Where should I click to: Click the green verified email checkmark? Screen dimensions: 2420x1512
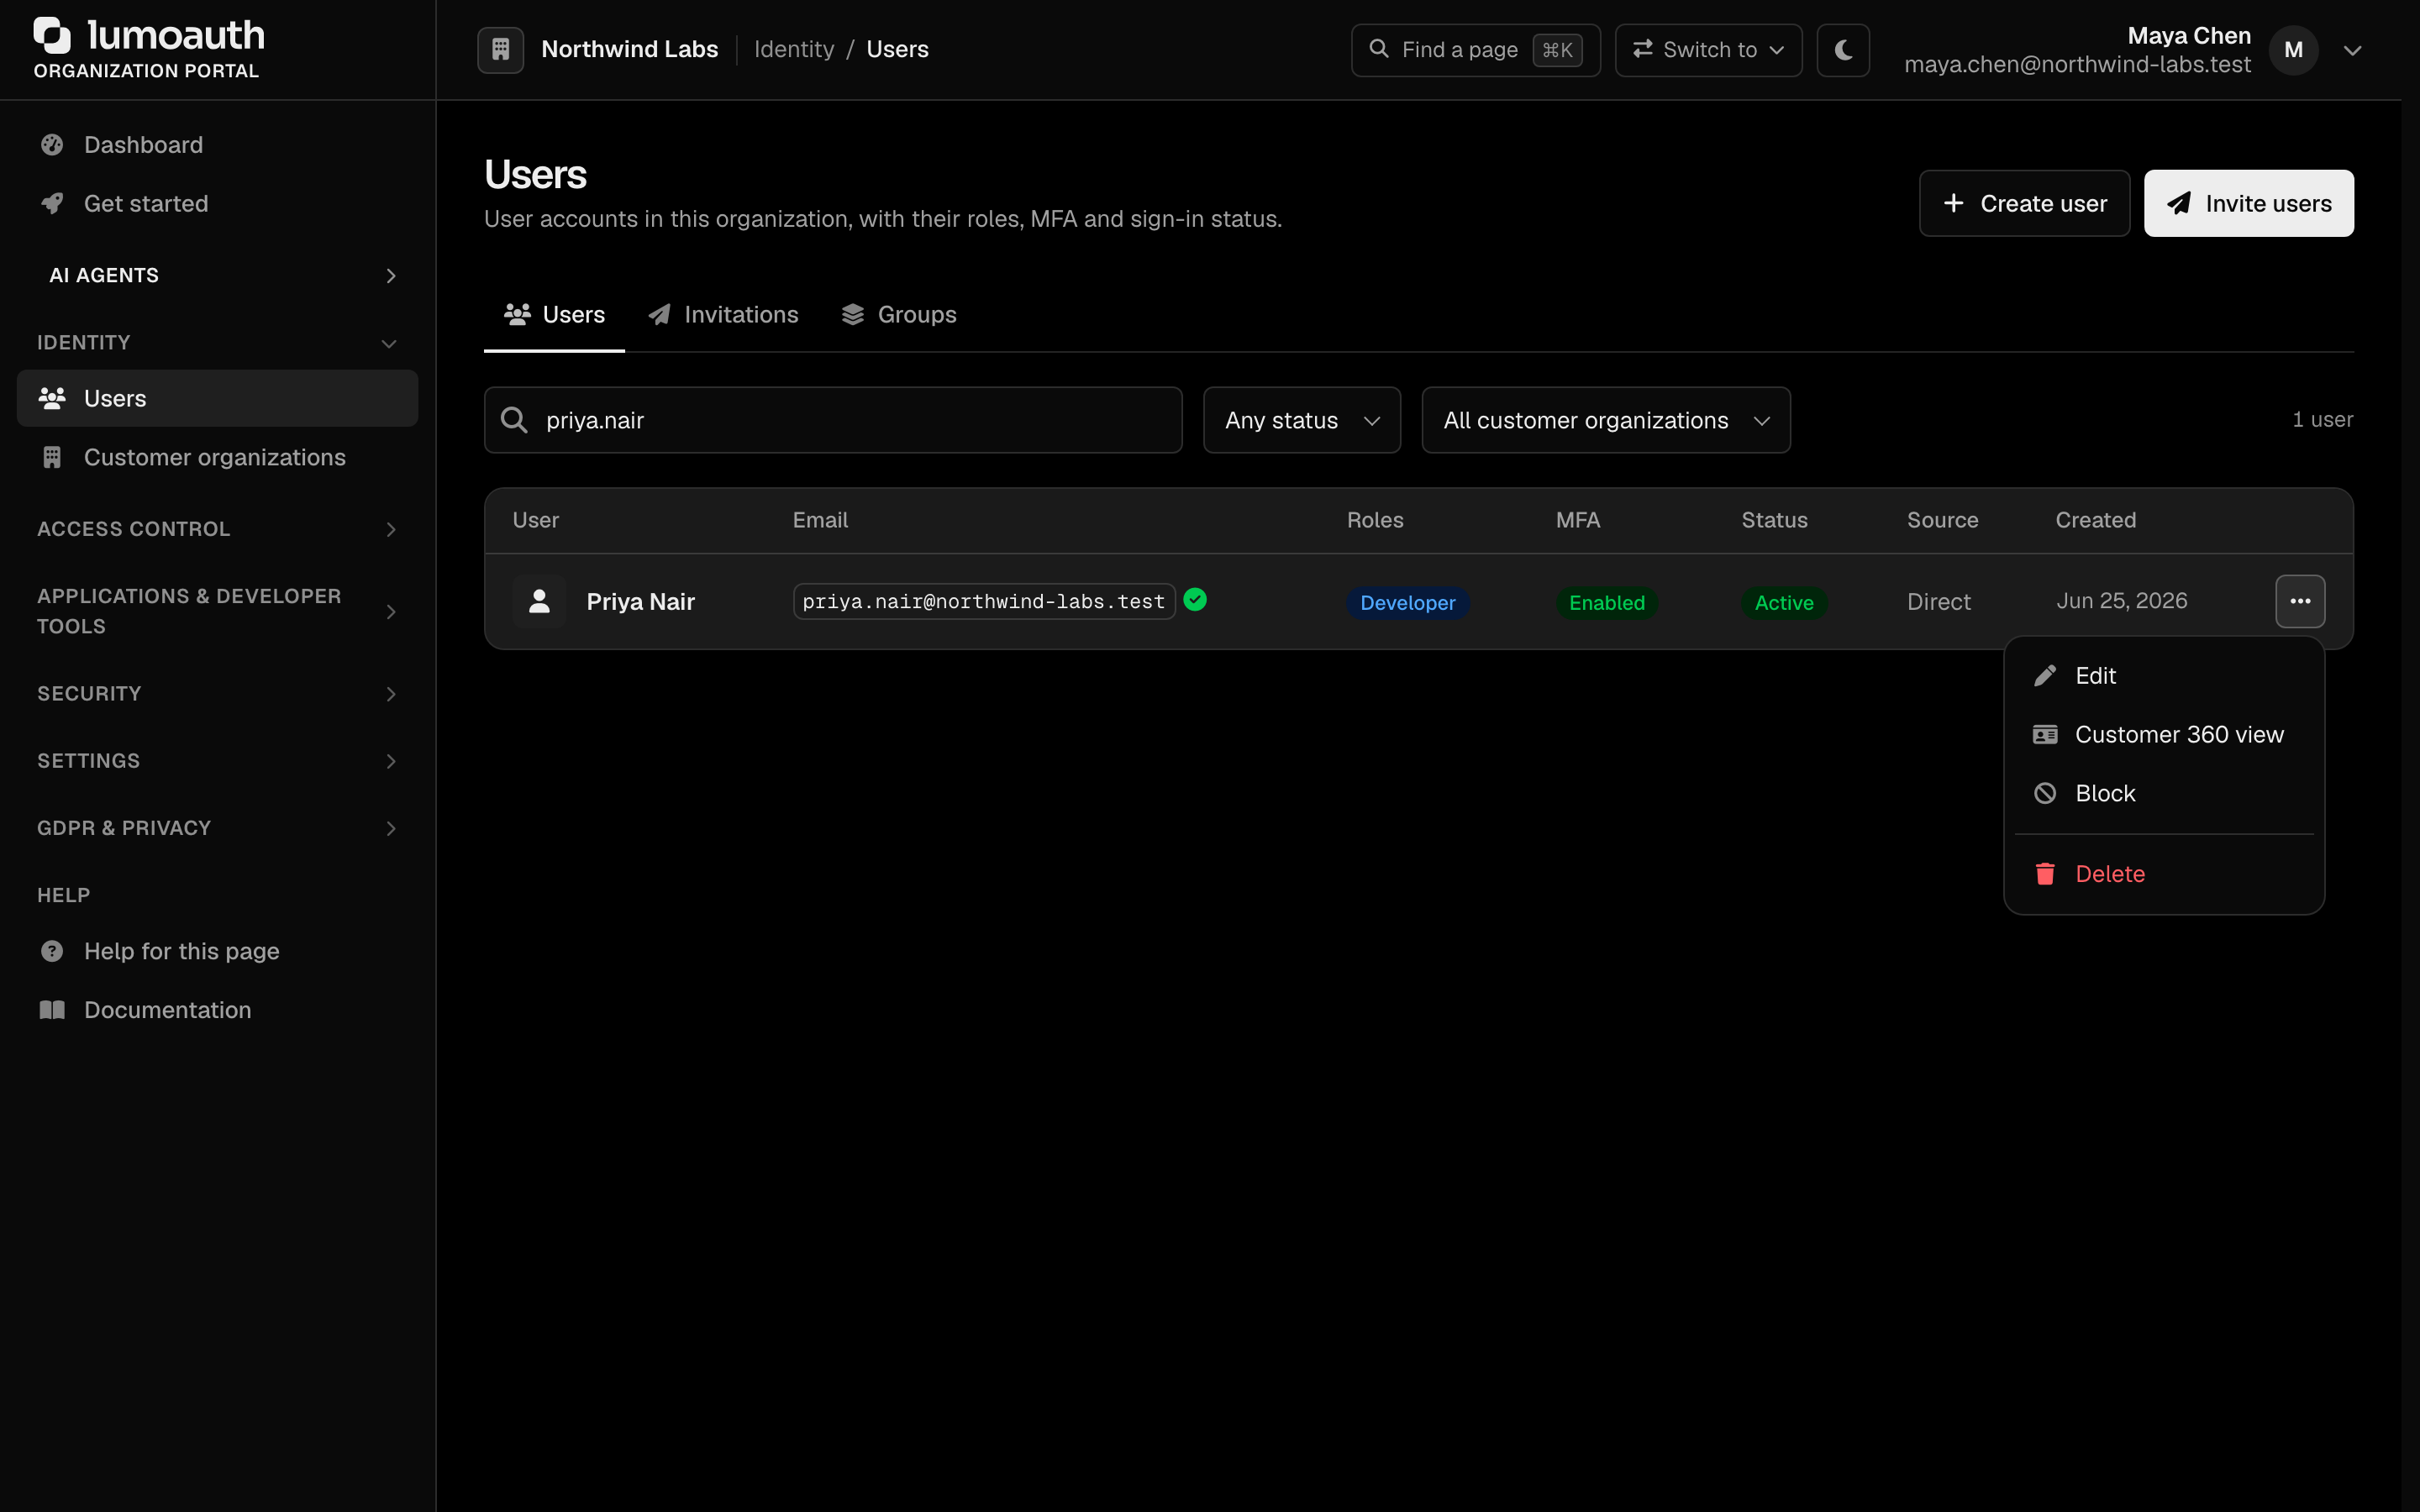pyautogui.click(x=1195, y=599)
